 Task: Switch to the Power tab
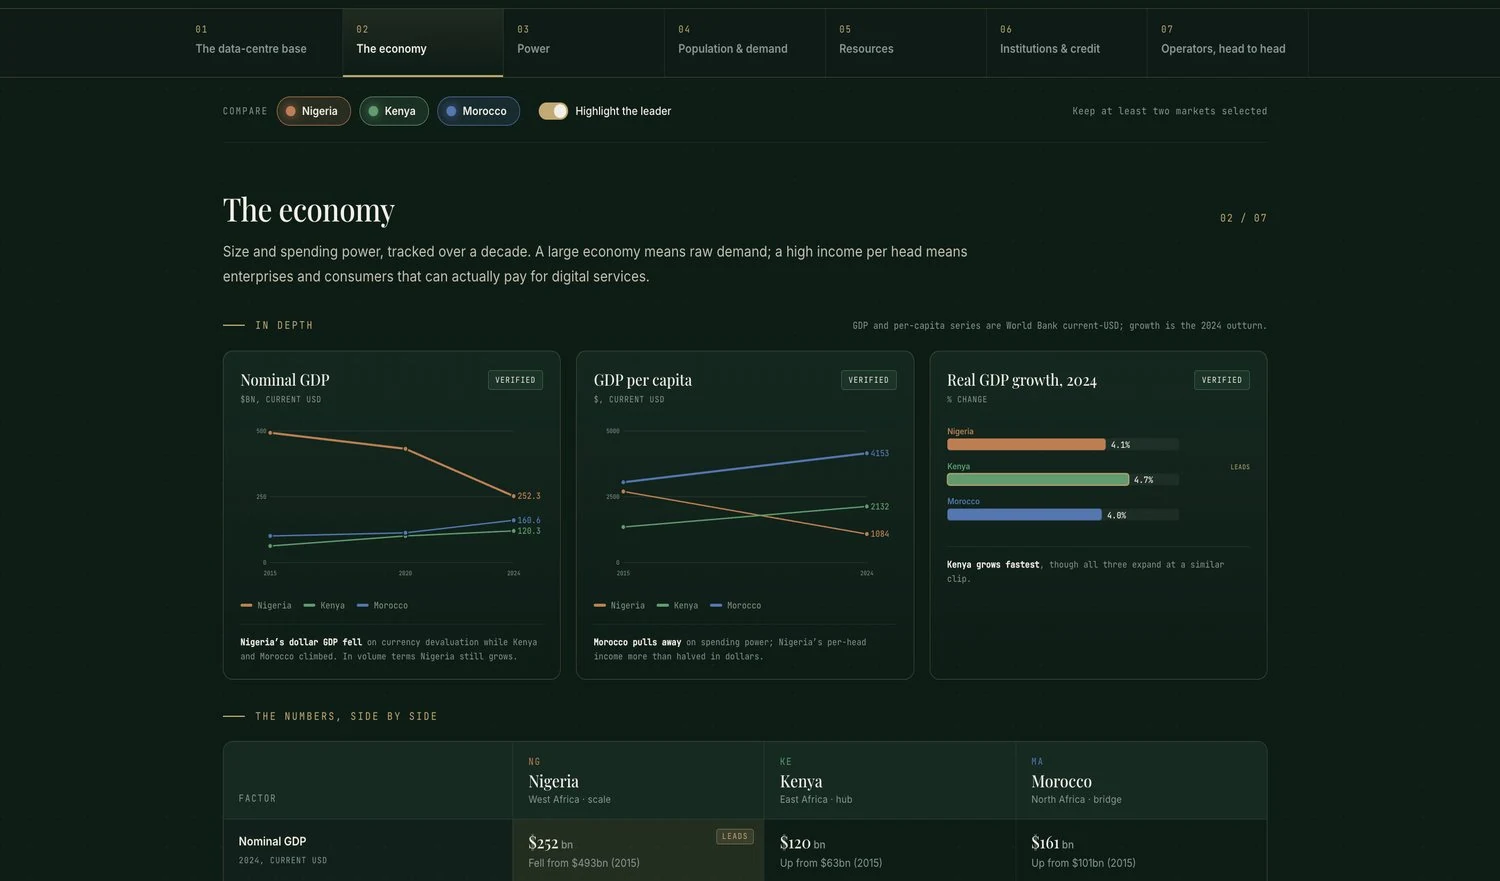(584, 43)
